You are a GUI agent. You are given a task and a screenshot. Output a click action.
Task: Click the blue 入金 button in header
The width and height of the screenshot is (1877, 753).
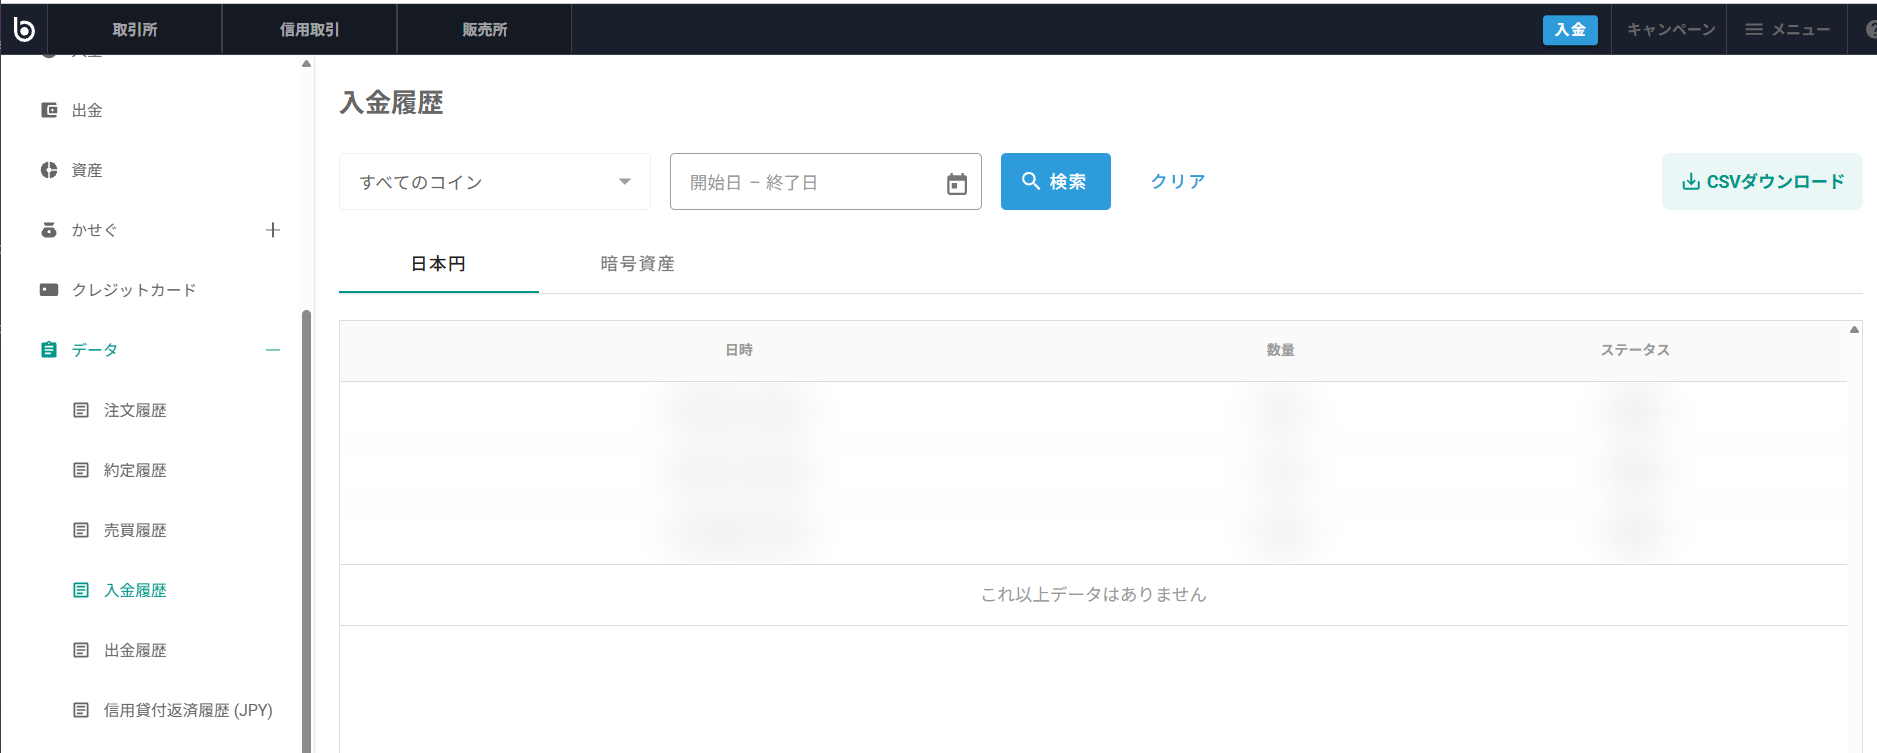click(1570, 30)
